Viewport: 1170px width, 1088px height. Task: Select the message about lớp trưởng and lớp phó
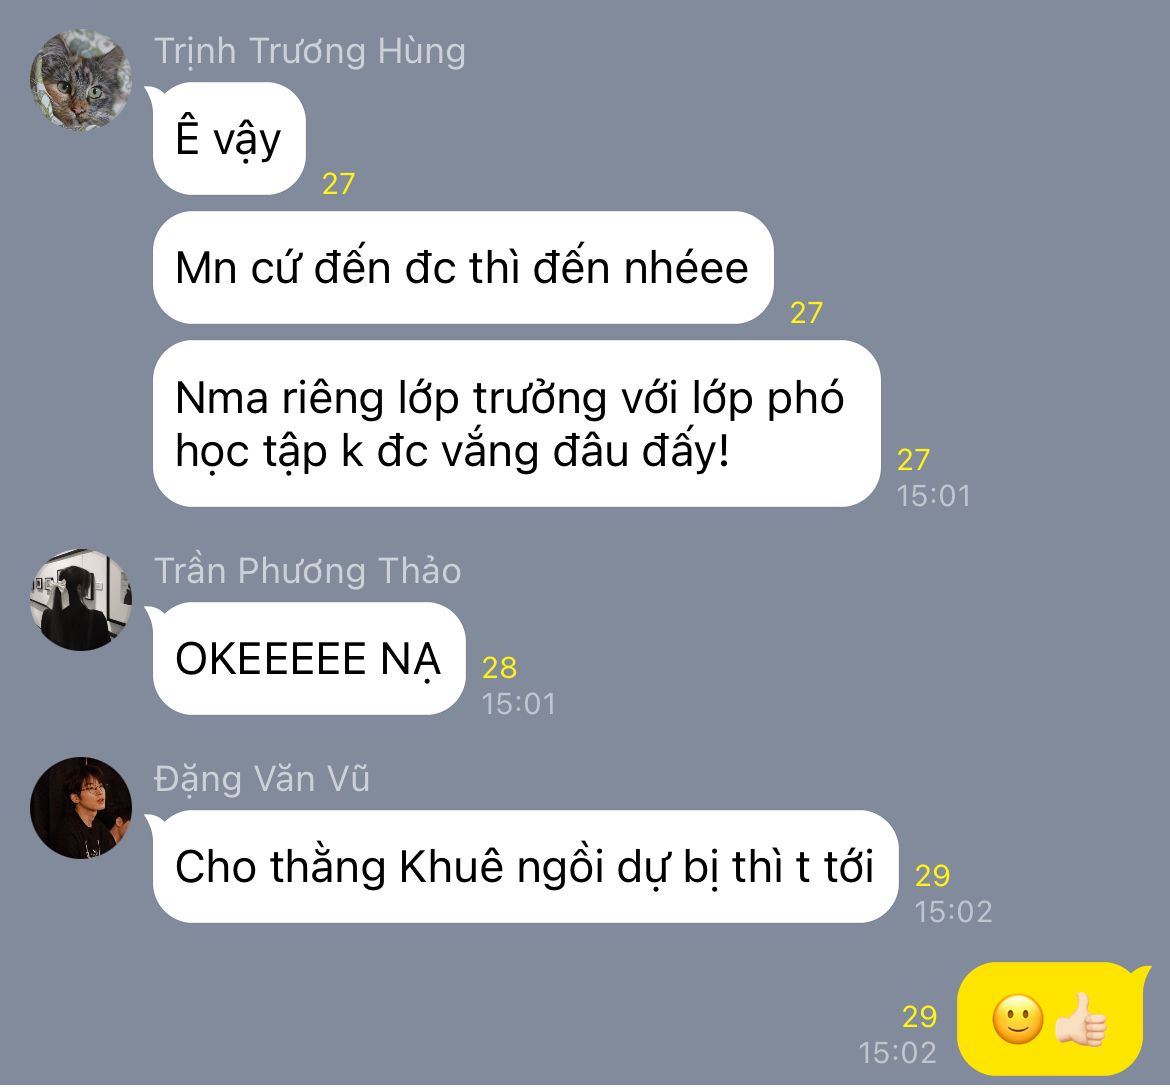pyautogui.click(x=516, y=423)
